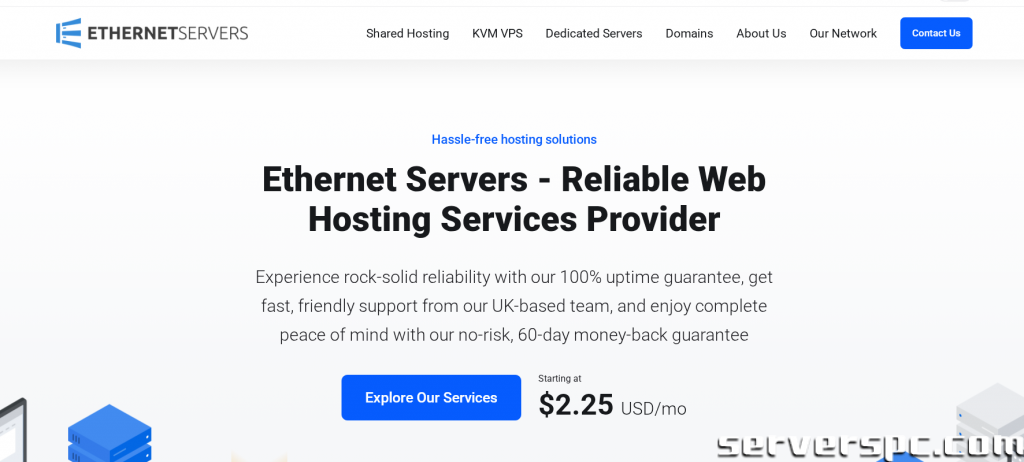Click the Hassle-free hosting solutions tagline
Screen dimensions: 1024x462
pyautogui.click(x=514, y=139)
